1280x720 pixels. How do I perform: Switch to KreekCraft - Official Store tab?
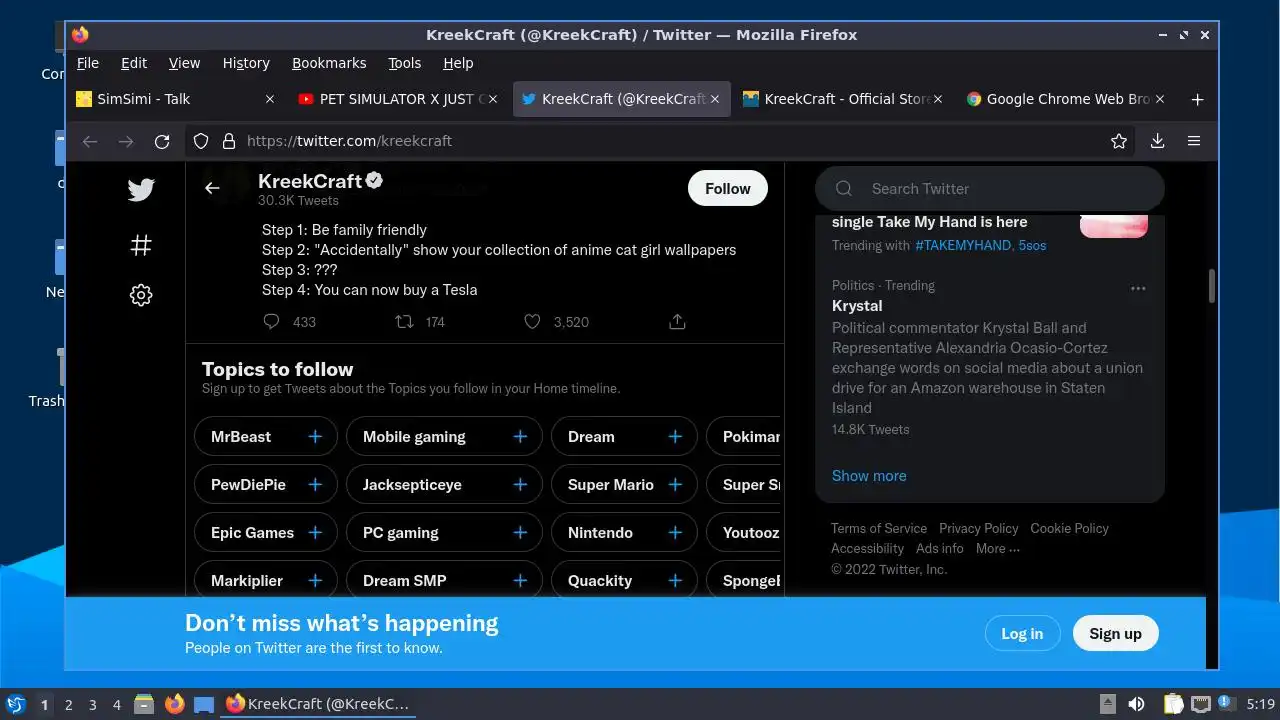point(843,99)
